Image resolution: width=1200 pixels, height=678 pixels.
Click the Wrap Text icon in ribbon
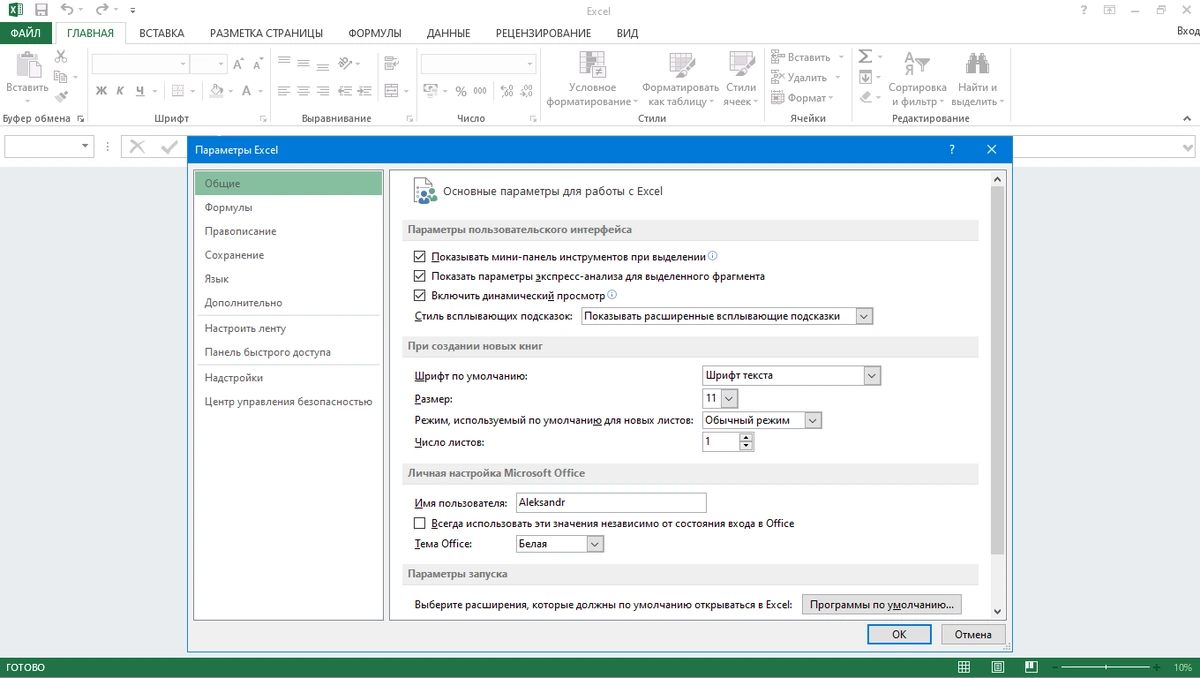(x=392, y=63)
